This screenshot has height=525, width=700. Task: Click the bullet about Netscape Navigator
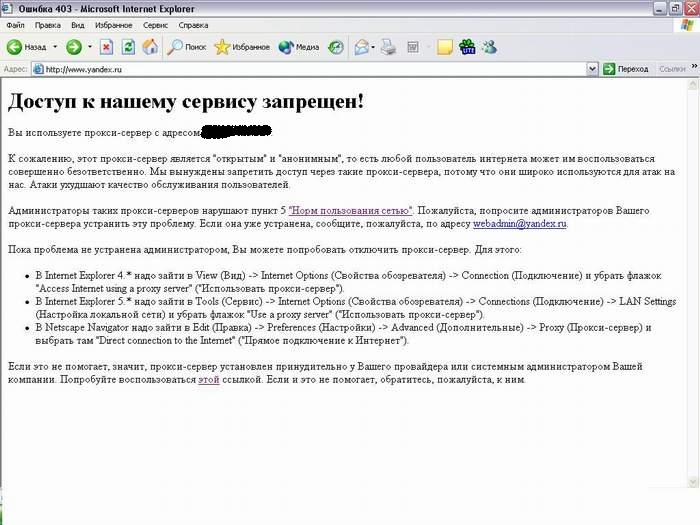(x=343, y=334)
